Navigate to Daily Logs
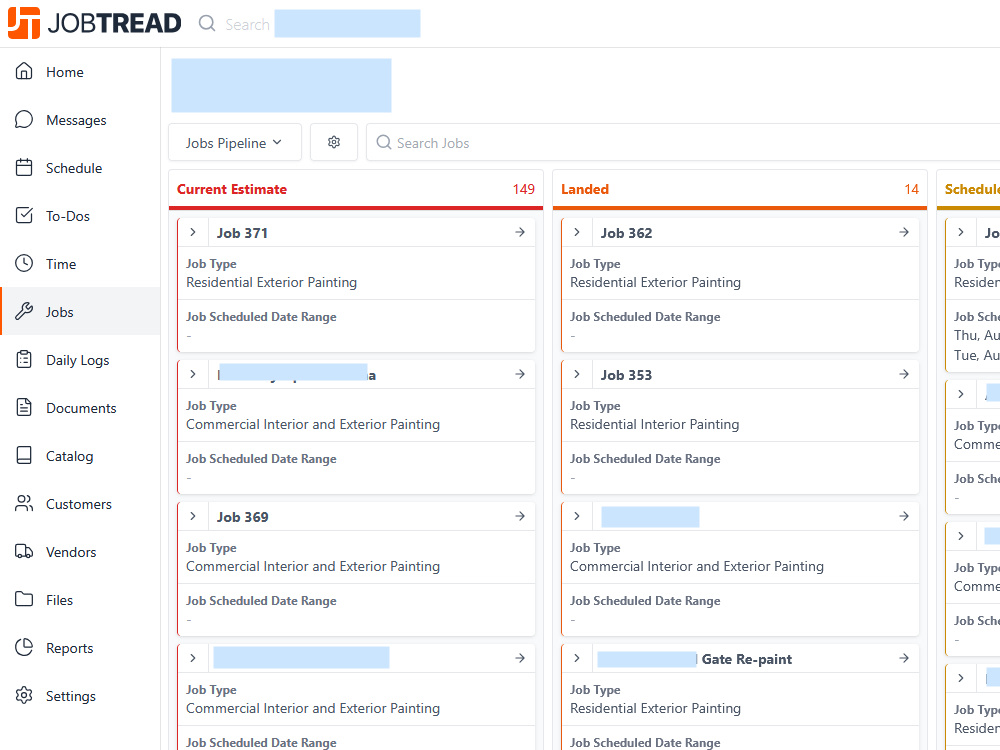The width and height of the screenshot is (1000, 750). coord(78,360)
